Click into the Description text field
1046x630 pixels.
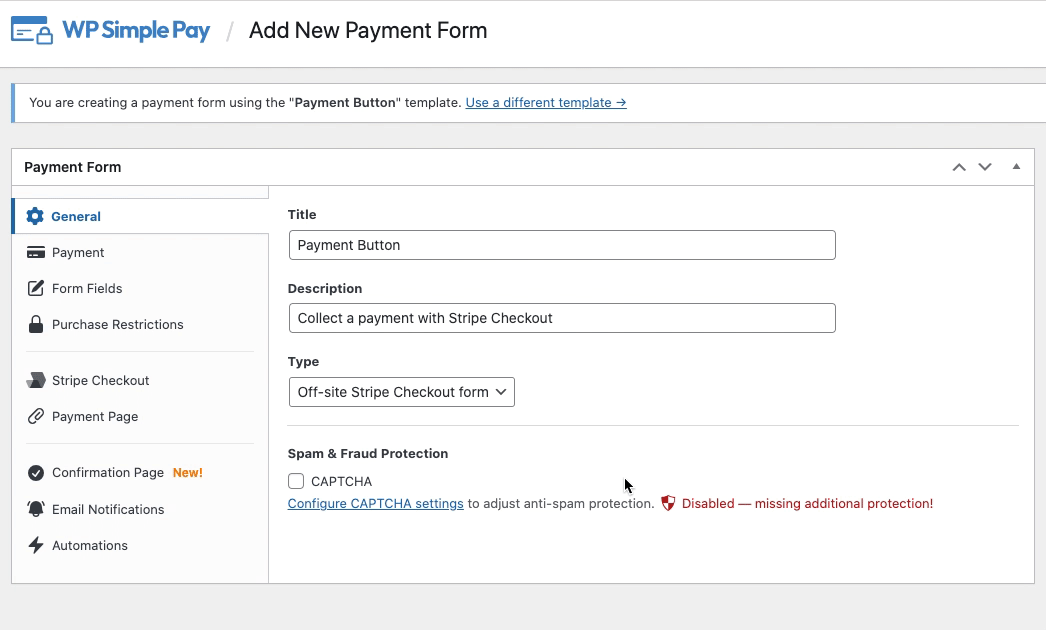click(x=561, y=318)
